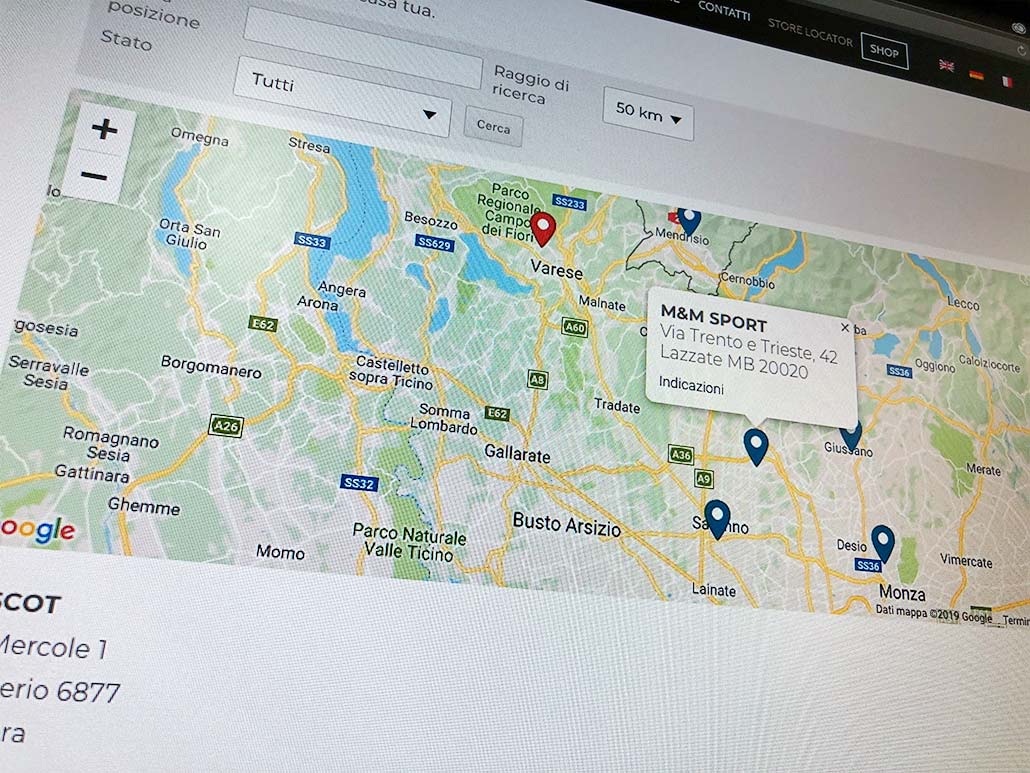
Task: Select the blue pin below M&M Sport popup
Action: click(x=756, y=447)
